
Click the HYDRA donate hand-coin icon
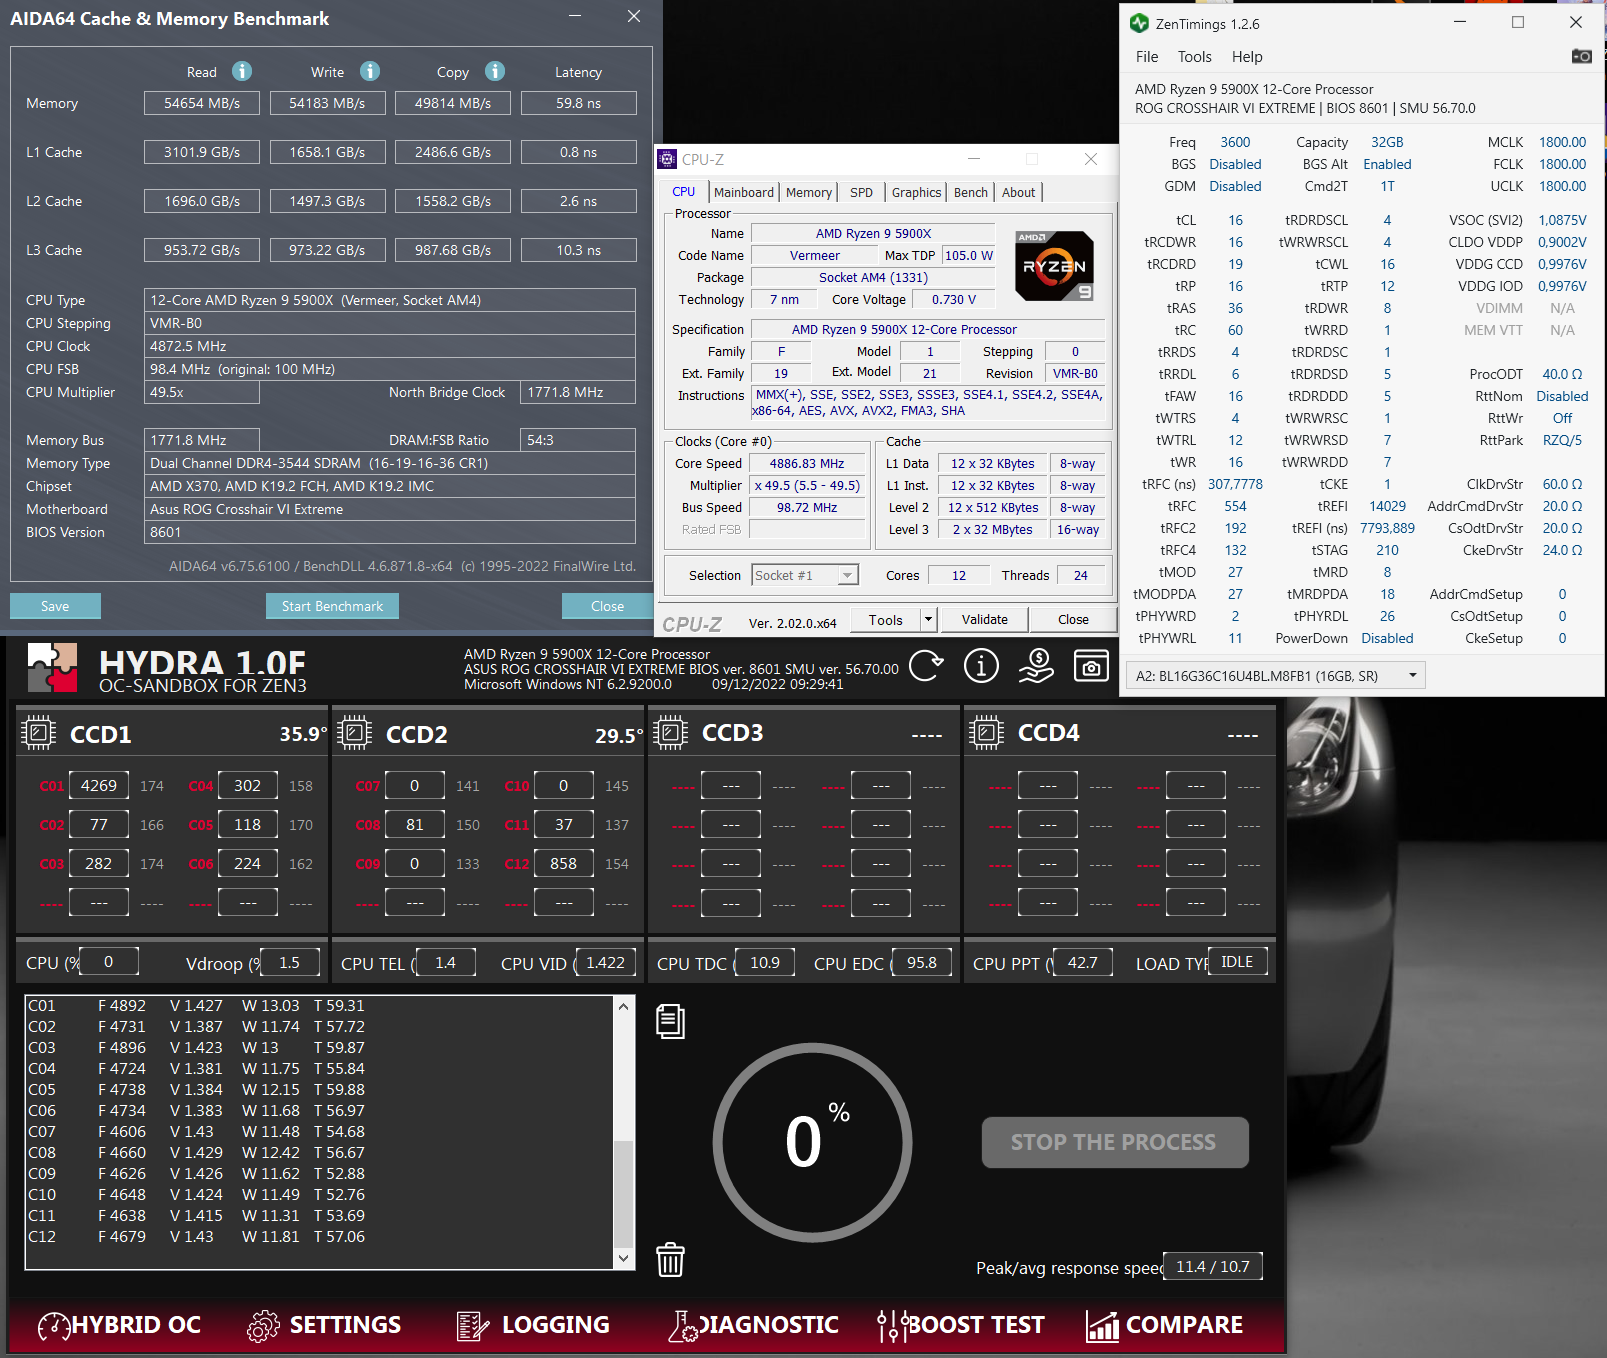tap(1036, 665)
